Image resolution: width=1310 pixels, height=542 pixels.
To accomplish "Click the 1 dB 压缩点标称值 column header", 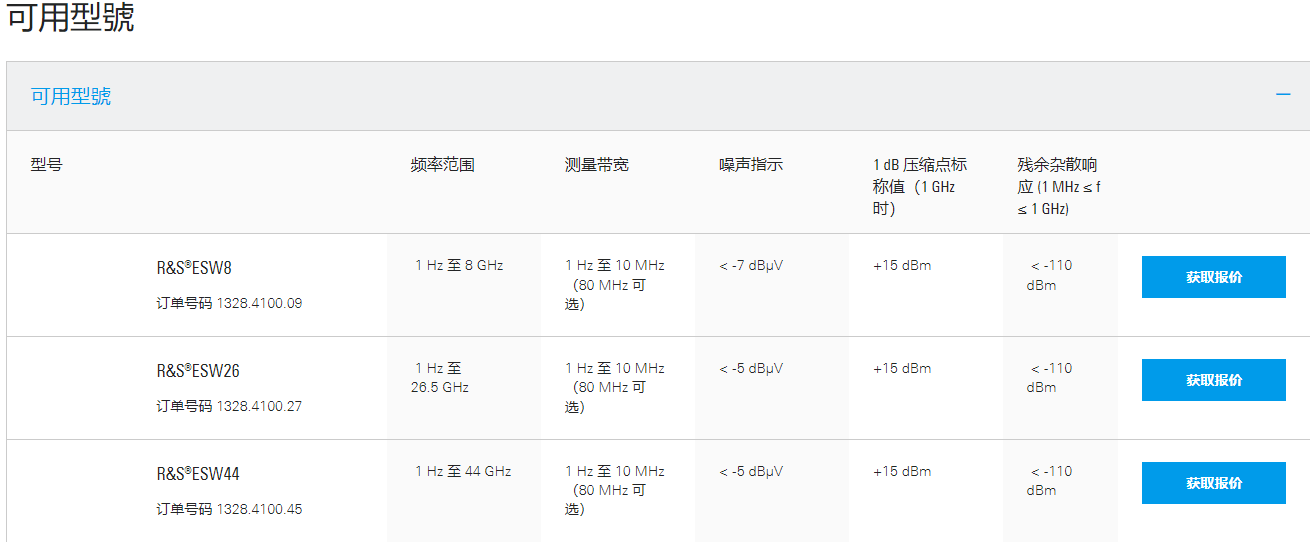I will click(919, 186).
